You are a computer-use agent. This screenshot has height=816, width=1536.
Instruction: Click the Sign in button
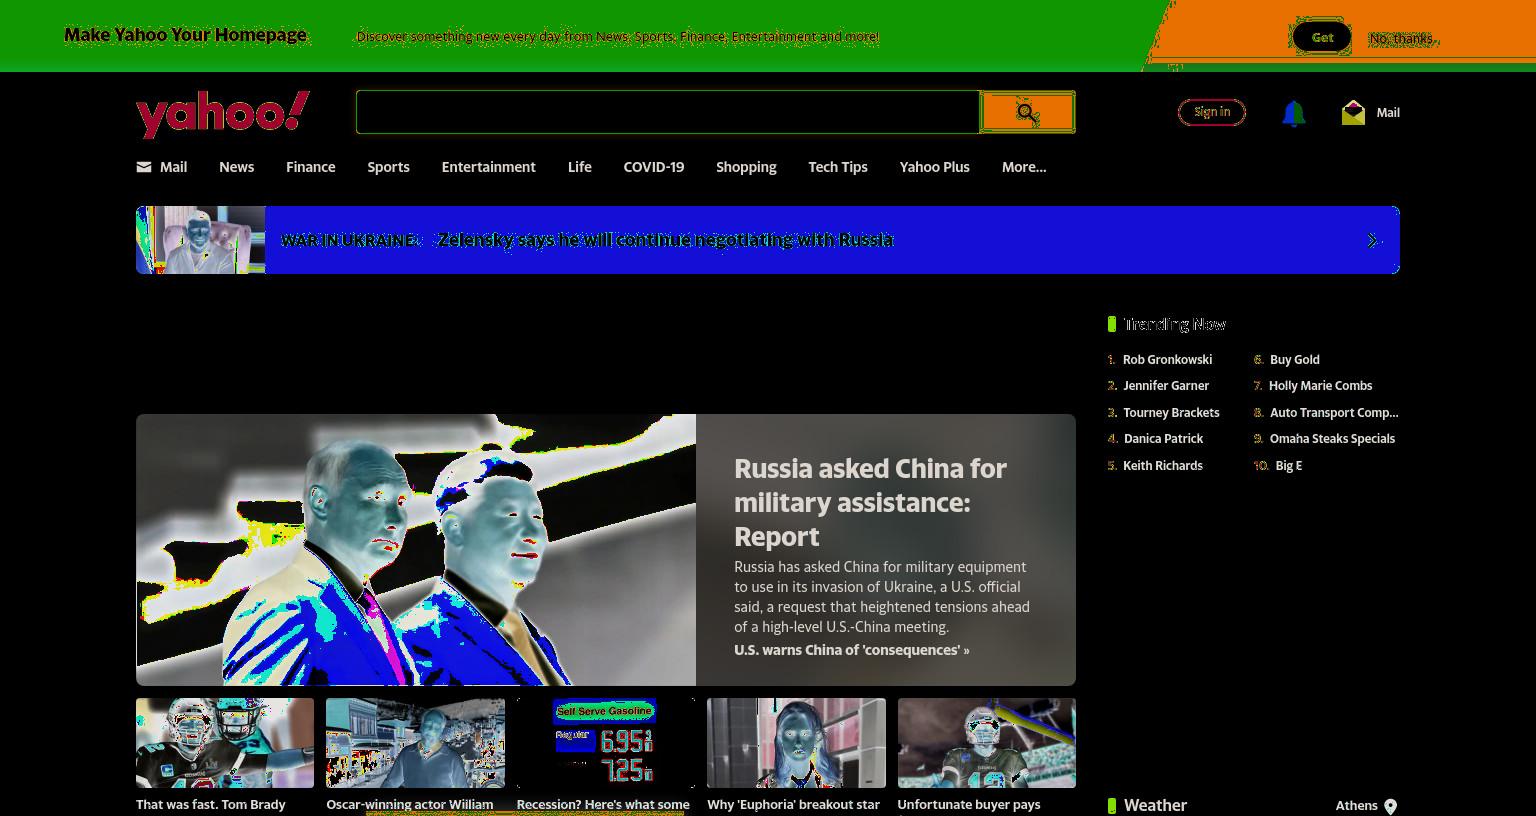click(x=1212, y=112)
